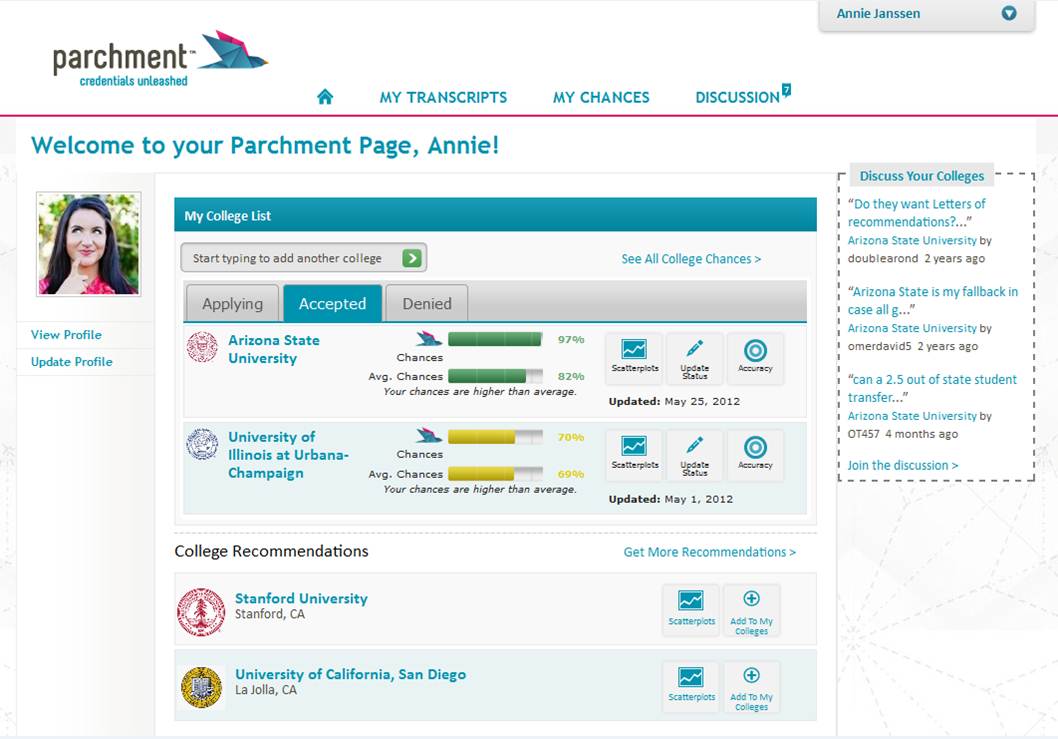Open the MY TRANSCRIPTS menu
The height and width of the screenshot is (739, 1058).
(443, 97)
